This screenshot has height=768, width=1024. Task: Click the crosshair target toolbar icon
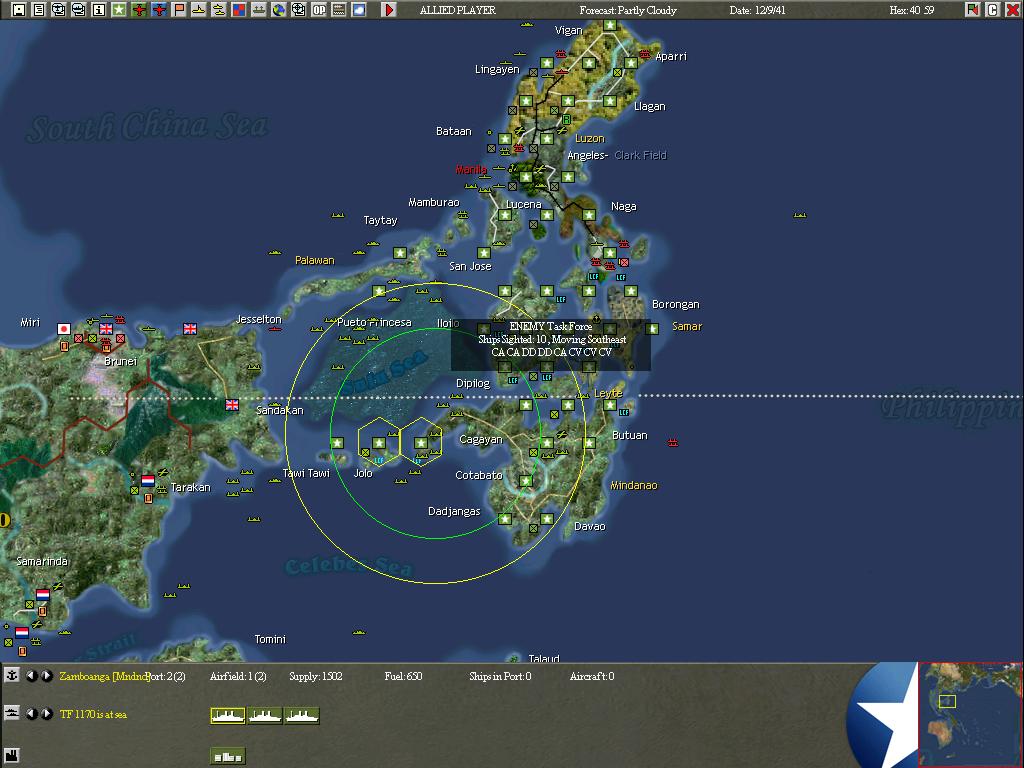point(298,10)
